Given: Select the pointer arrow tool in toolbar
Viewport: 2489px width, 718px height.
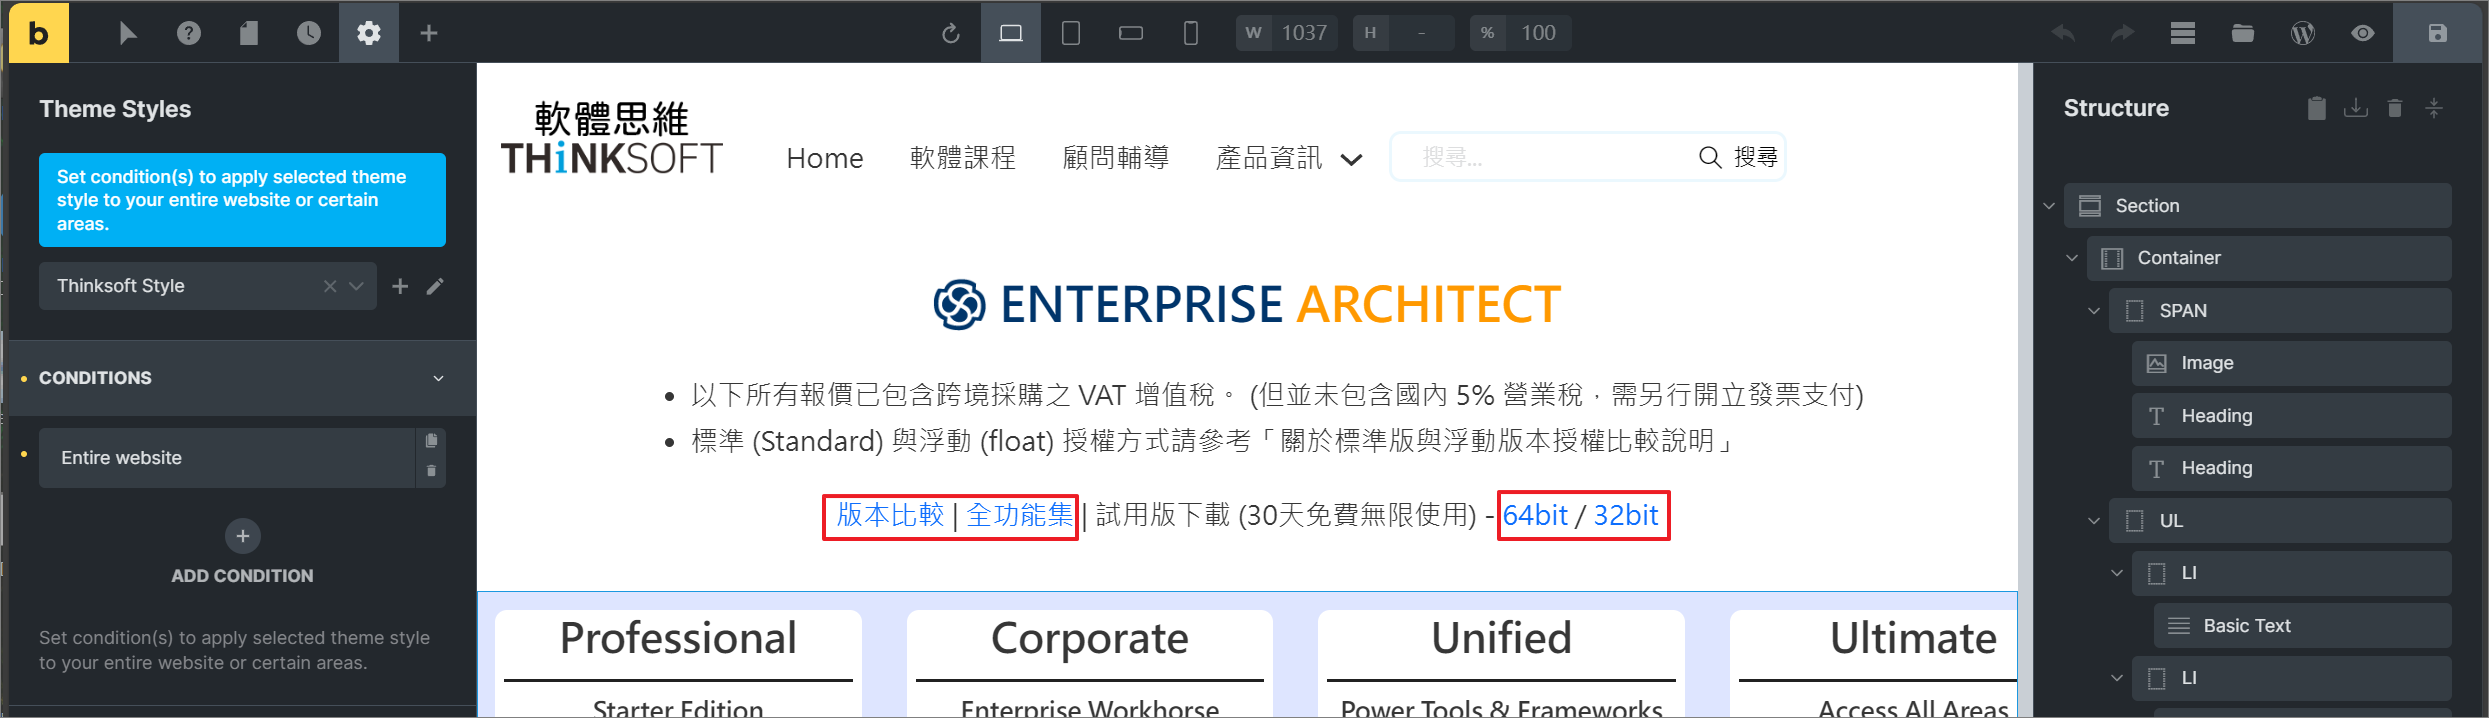Looking at the screenshot, I should click(128, 33).
